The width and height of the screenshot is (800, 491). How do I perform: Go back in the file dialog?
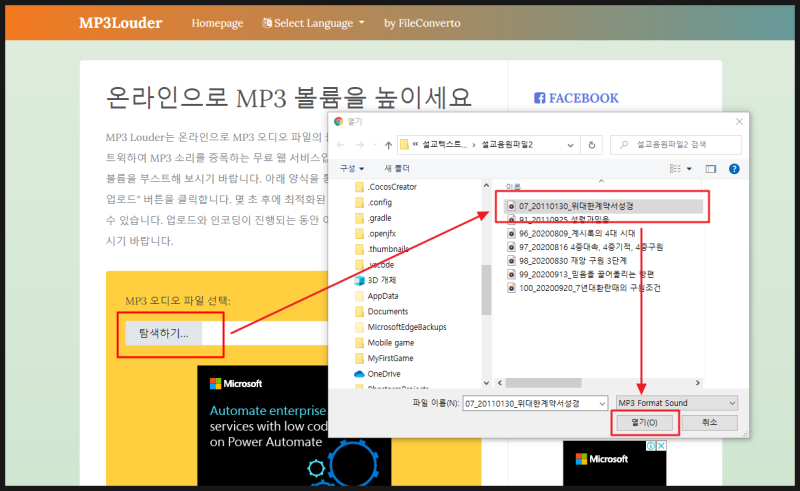click(341, 145)
